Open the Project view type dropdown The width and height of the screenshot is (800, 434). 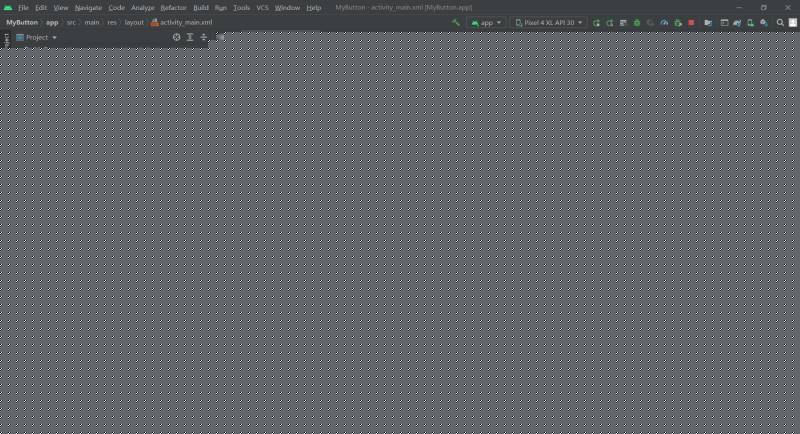36,37
